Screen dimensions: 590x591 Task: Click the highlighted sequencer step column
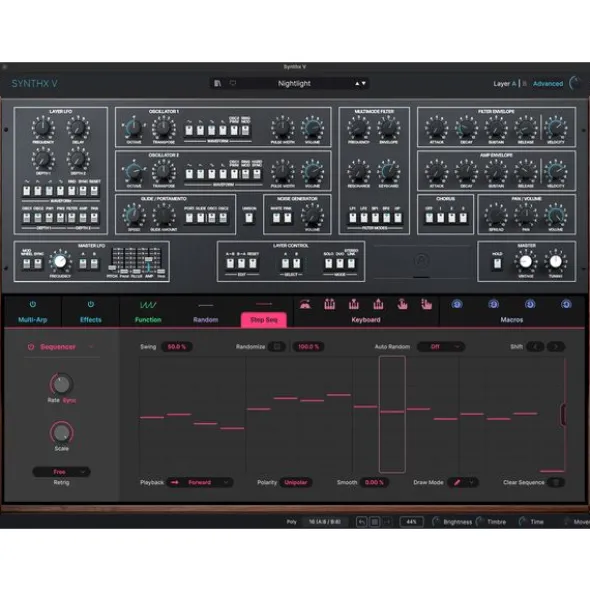tap(392, 414)
